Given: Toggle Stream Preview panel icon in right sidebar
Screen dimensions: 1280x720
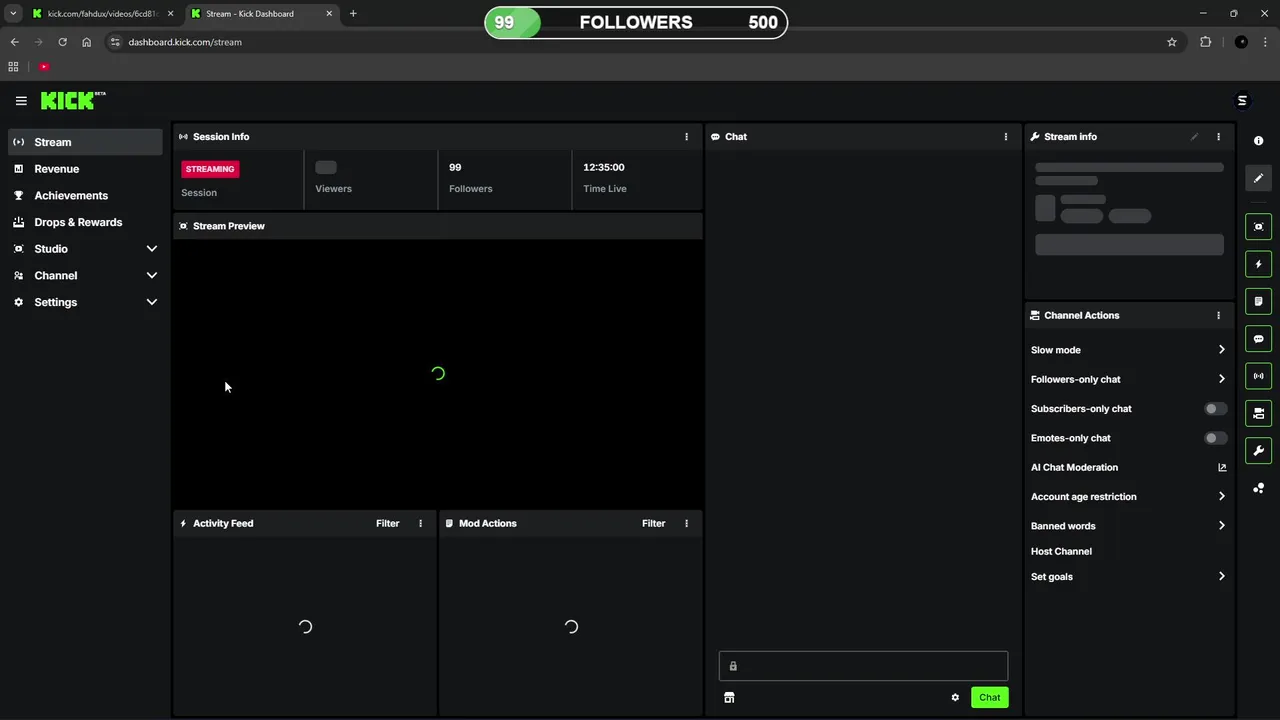Looking at the screenshot, I should click(x=1259, y=227).
